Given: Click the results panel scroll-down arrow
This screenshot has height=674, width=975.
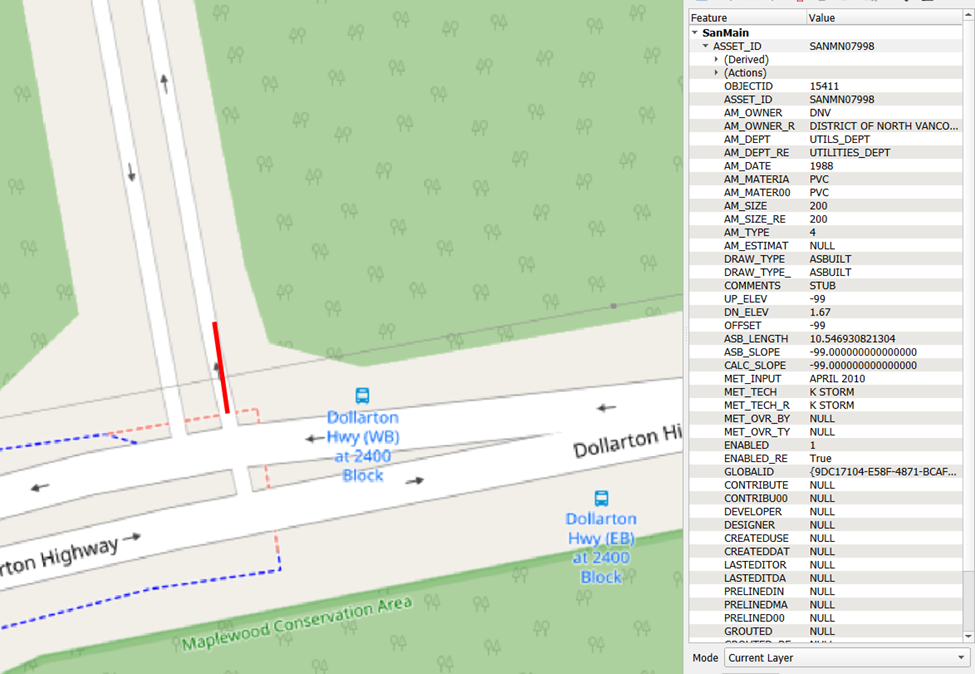Looking at the screenshot, I should pos(968,636).
